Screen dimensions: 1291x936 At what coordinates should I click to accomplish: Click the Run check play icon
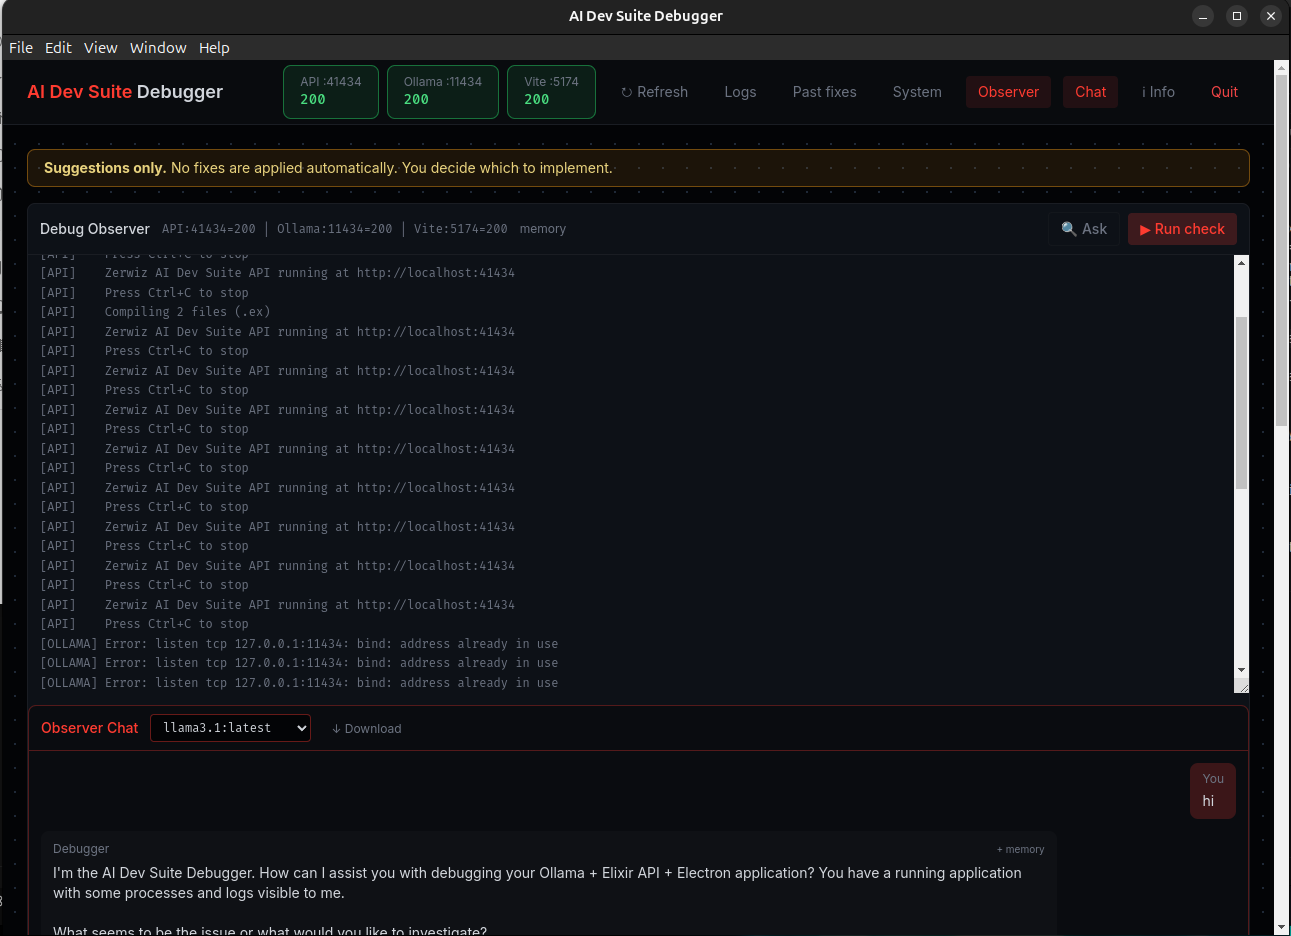[1147, 229]
